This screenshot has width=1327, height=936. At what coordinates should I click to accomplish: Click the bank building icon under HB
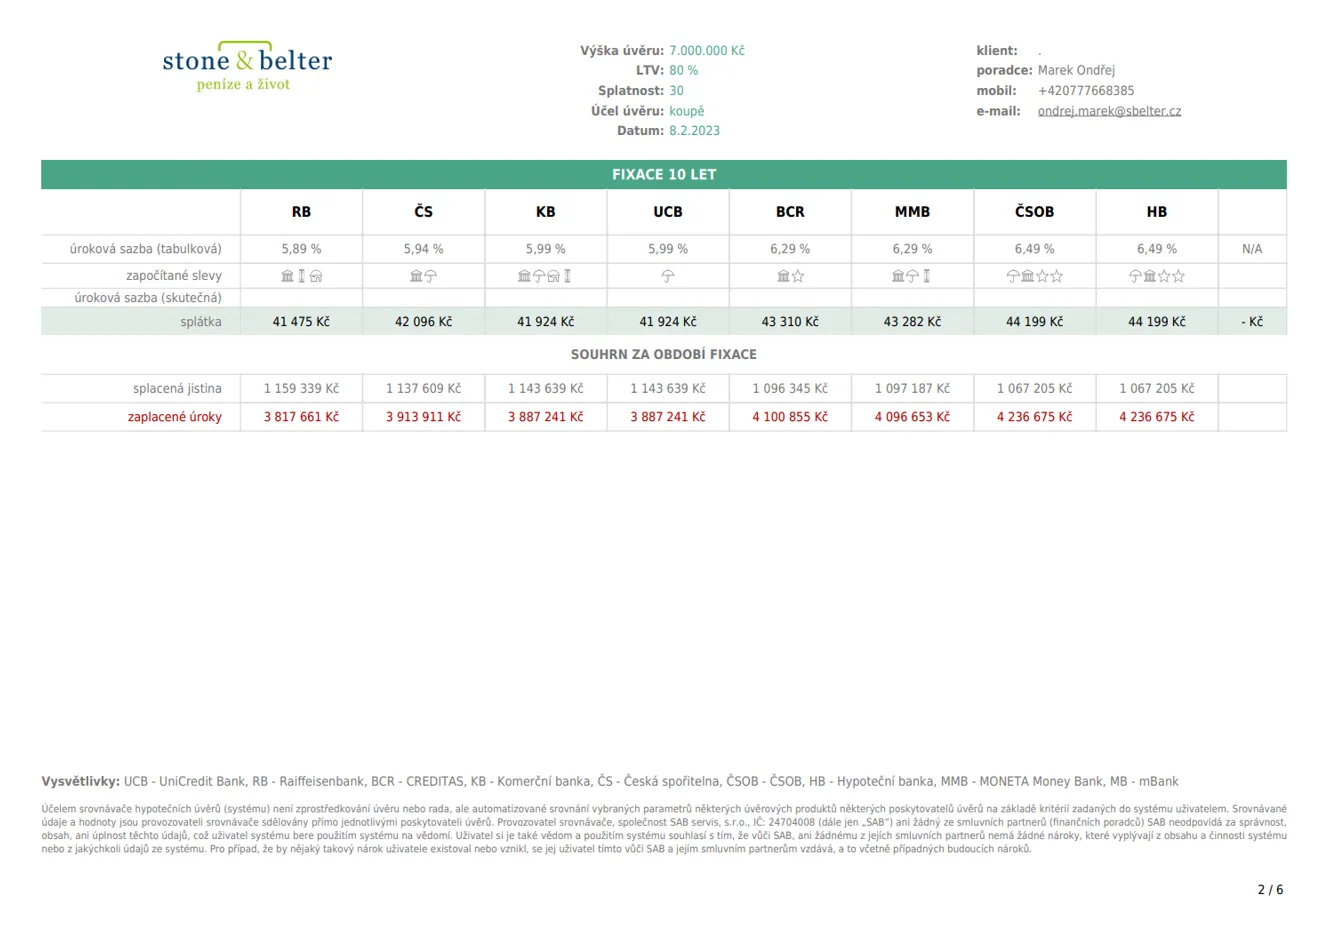click(x=1149, y=276)
